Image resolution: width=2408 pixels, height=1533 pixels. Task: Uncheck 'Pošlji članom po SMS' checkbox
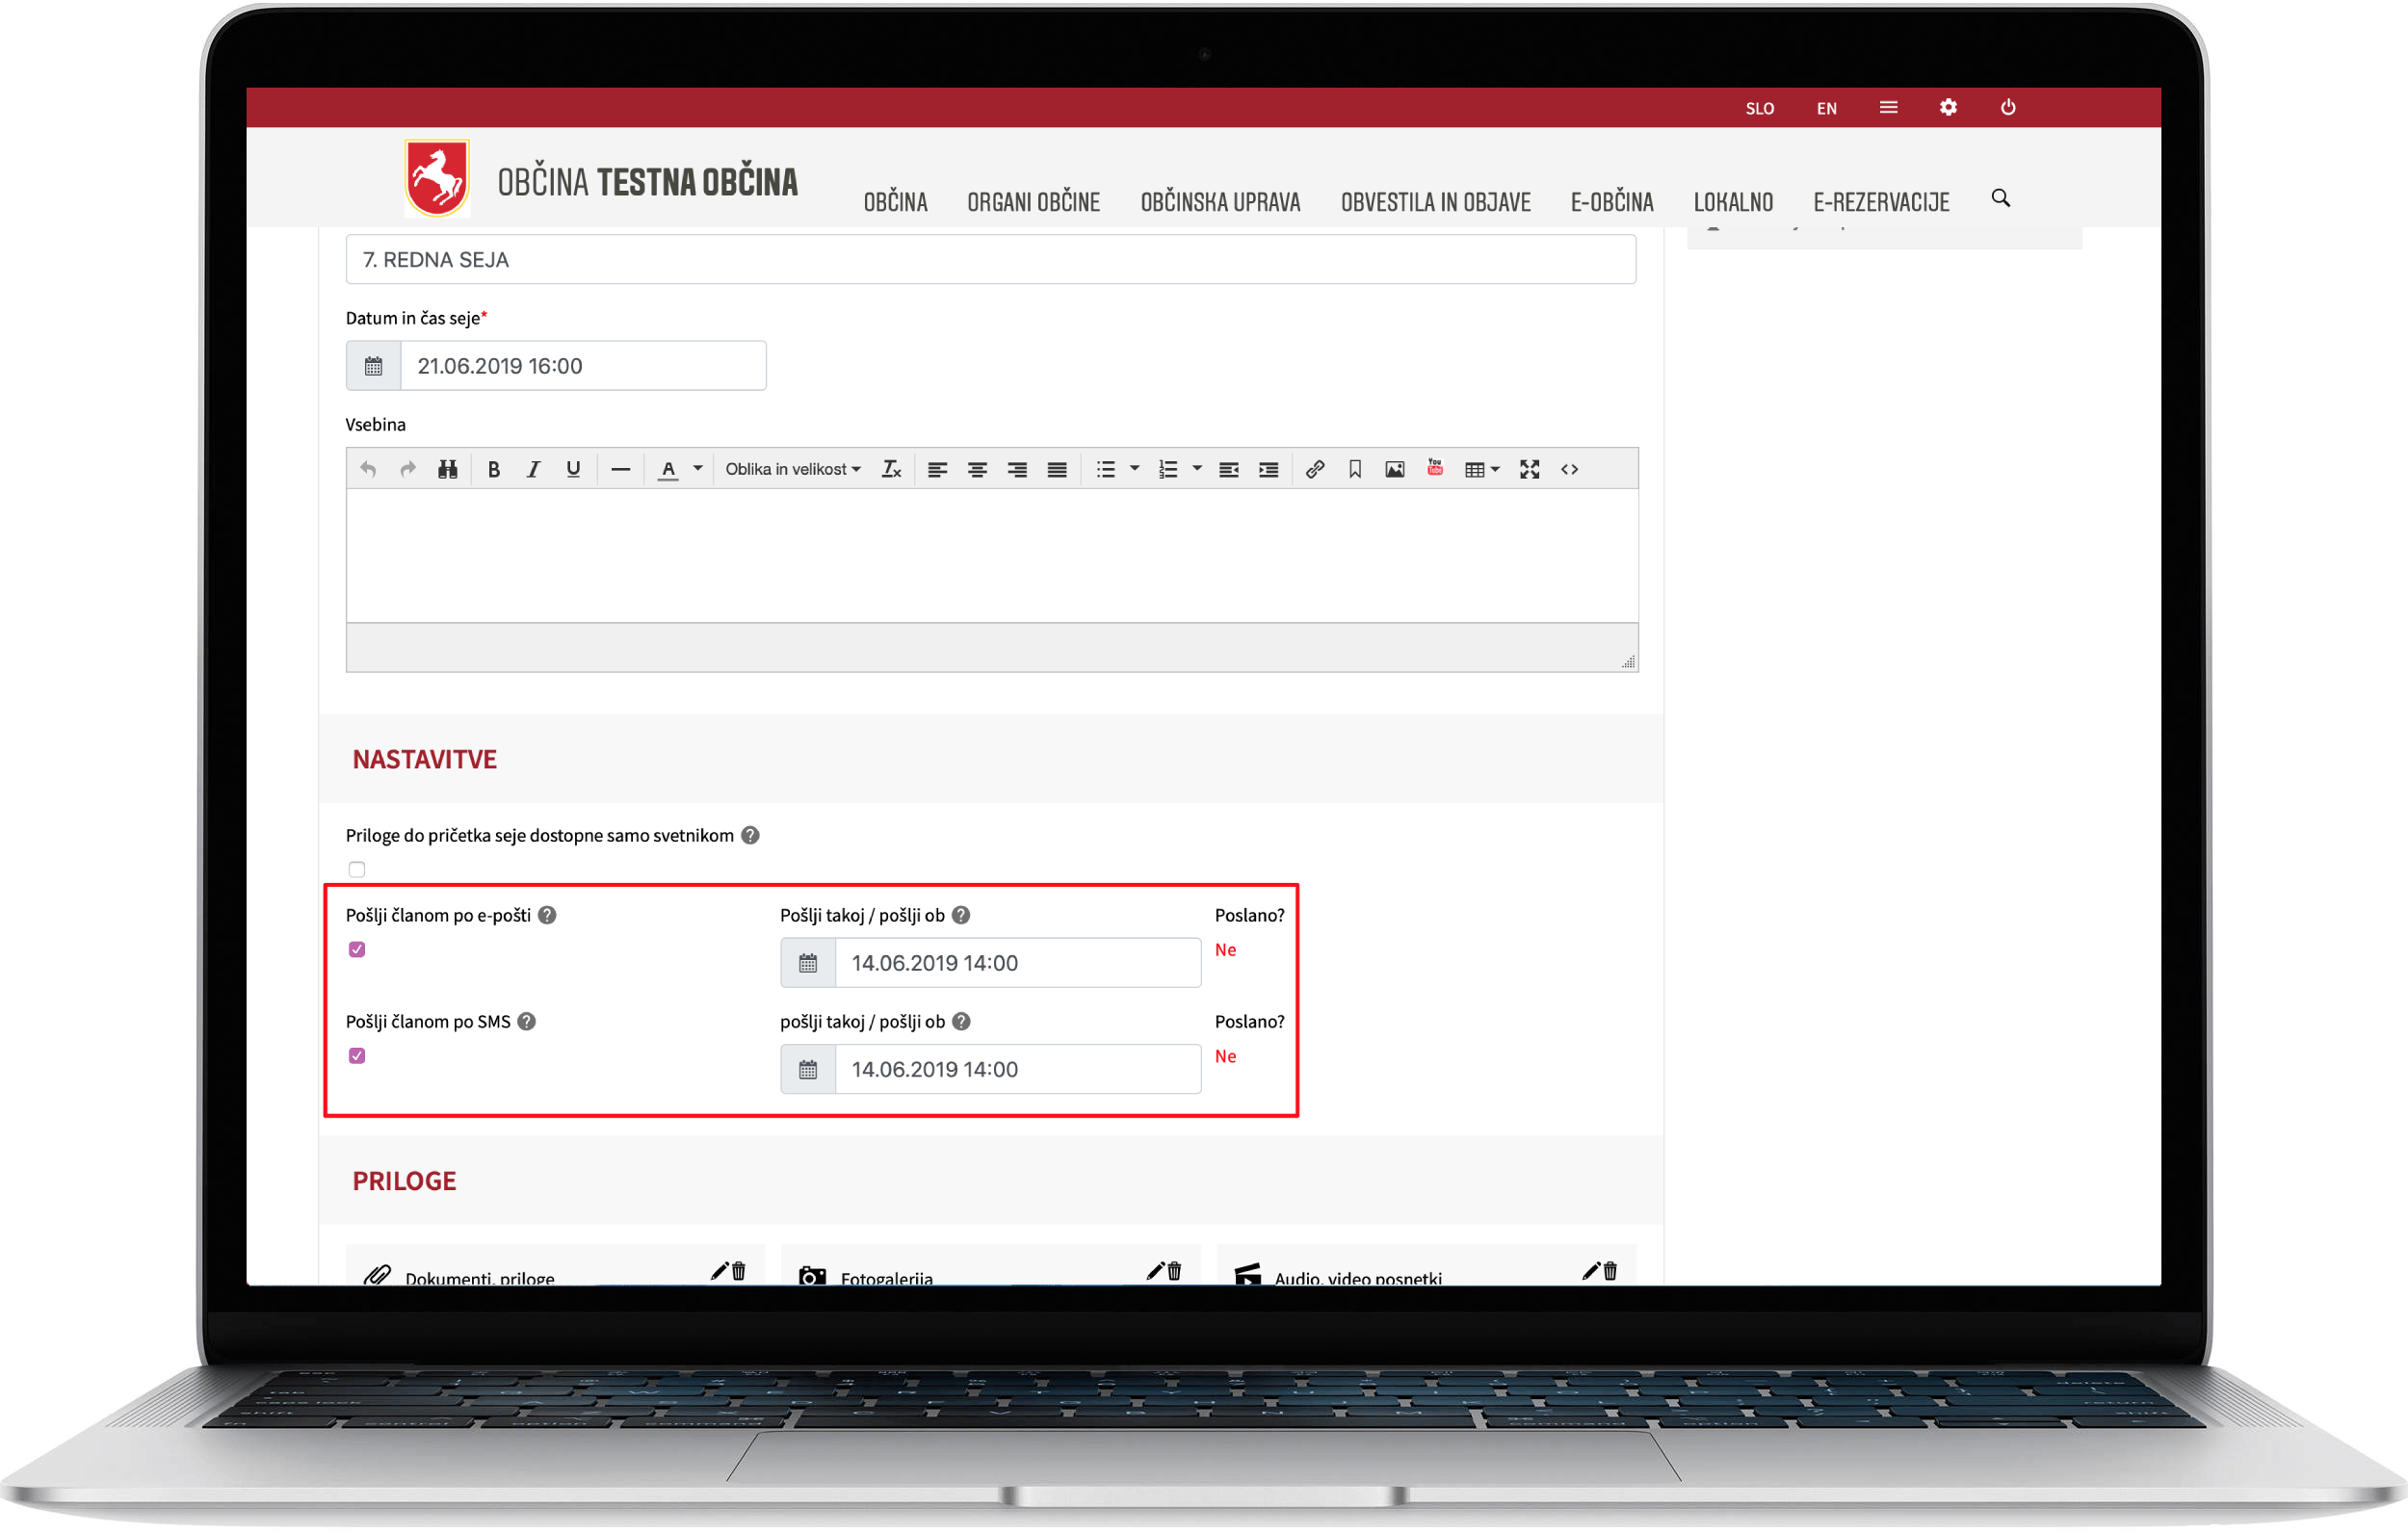point(357,1055)
